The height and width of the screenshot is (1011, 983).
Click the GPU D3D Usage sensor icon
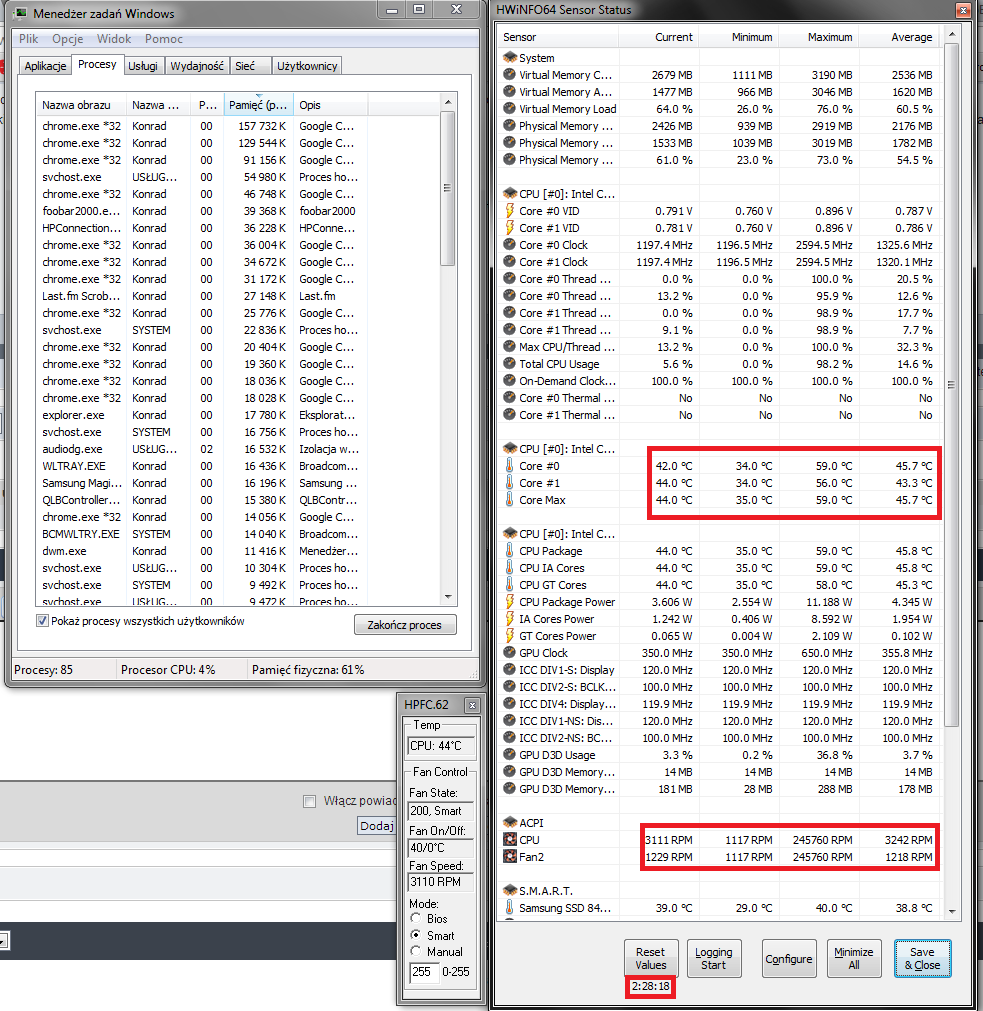tap(510, 755)
